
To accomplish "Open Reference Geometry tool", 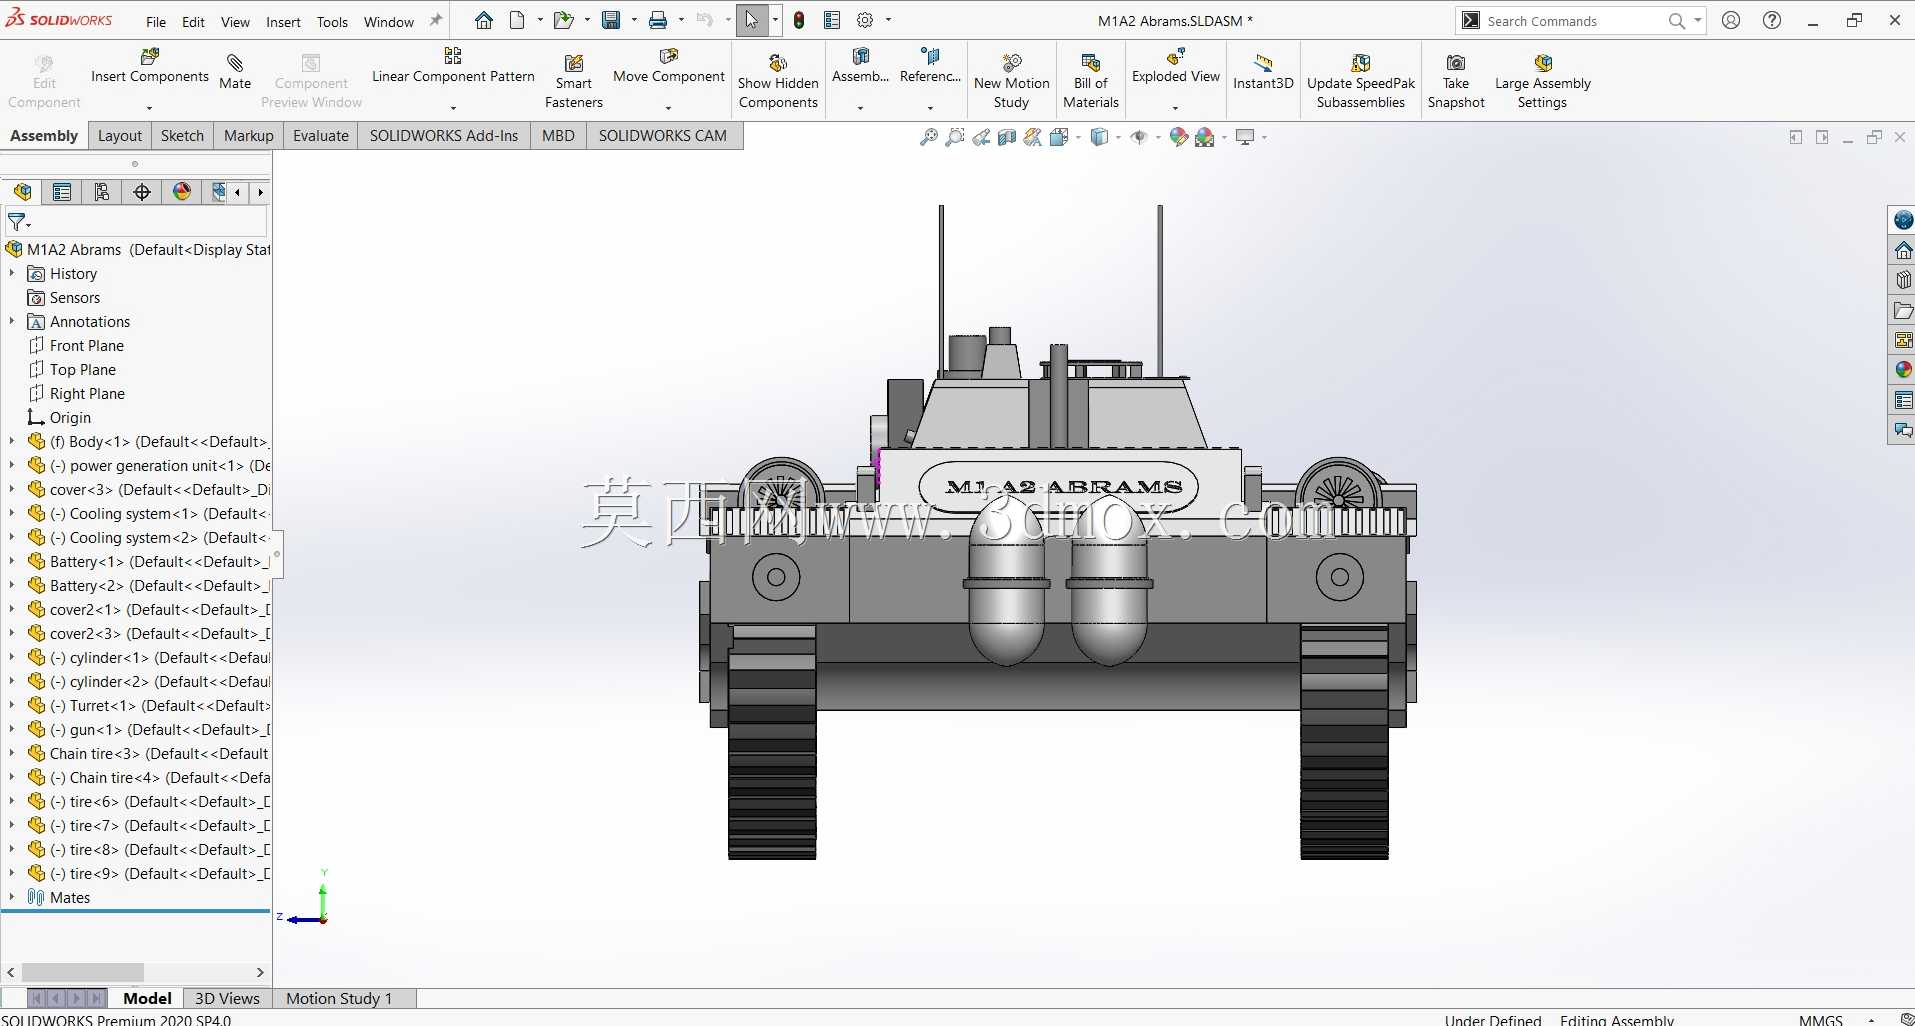I will 930,66.
